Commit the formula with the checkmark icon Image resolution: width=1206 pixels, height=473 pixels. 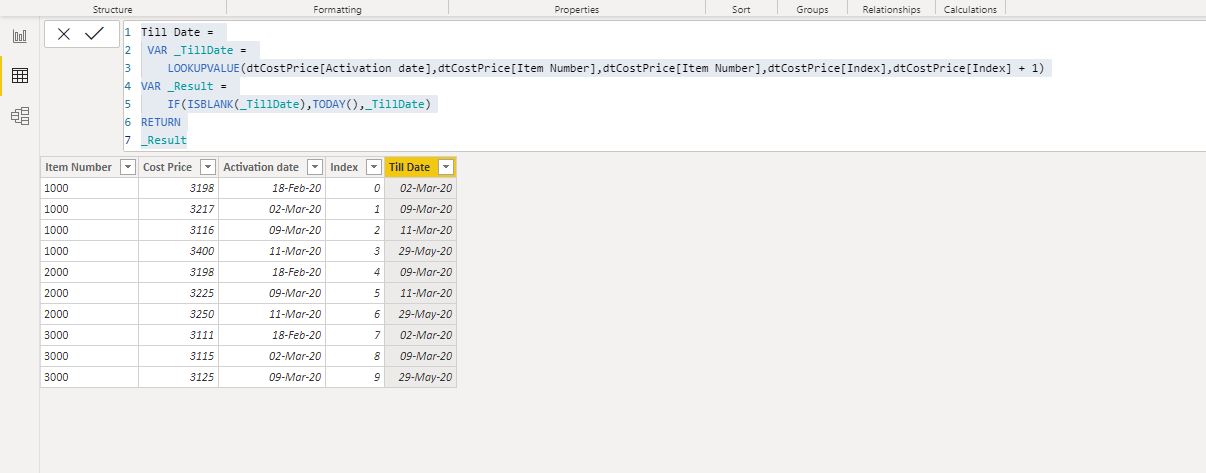[95, 34]
